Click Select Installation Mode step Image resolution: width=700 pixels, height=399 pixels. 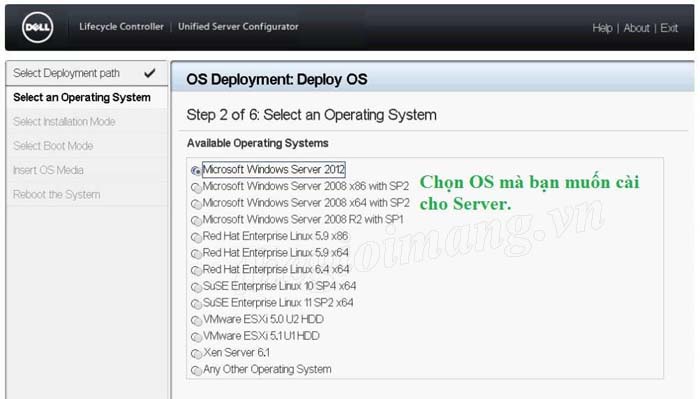pyautogui.click(x=87, y=121)
